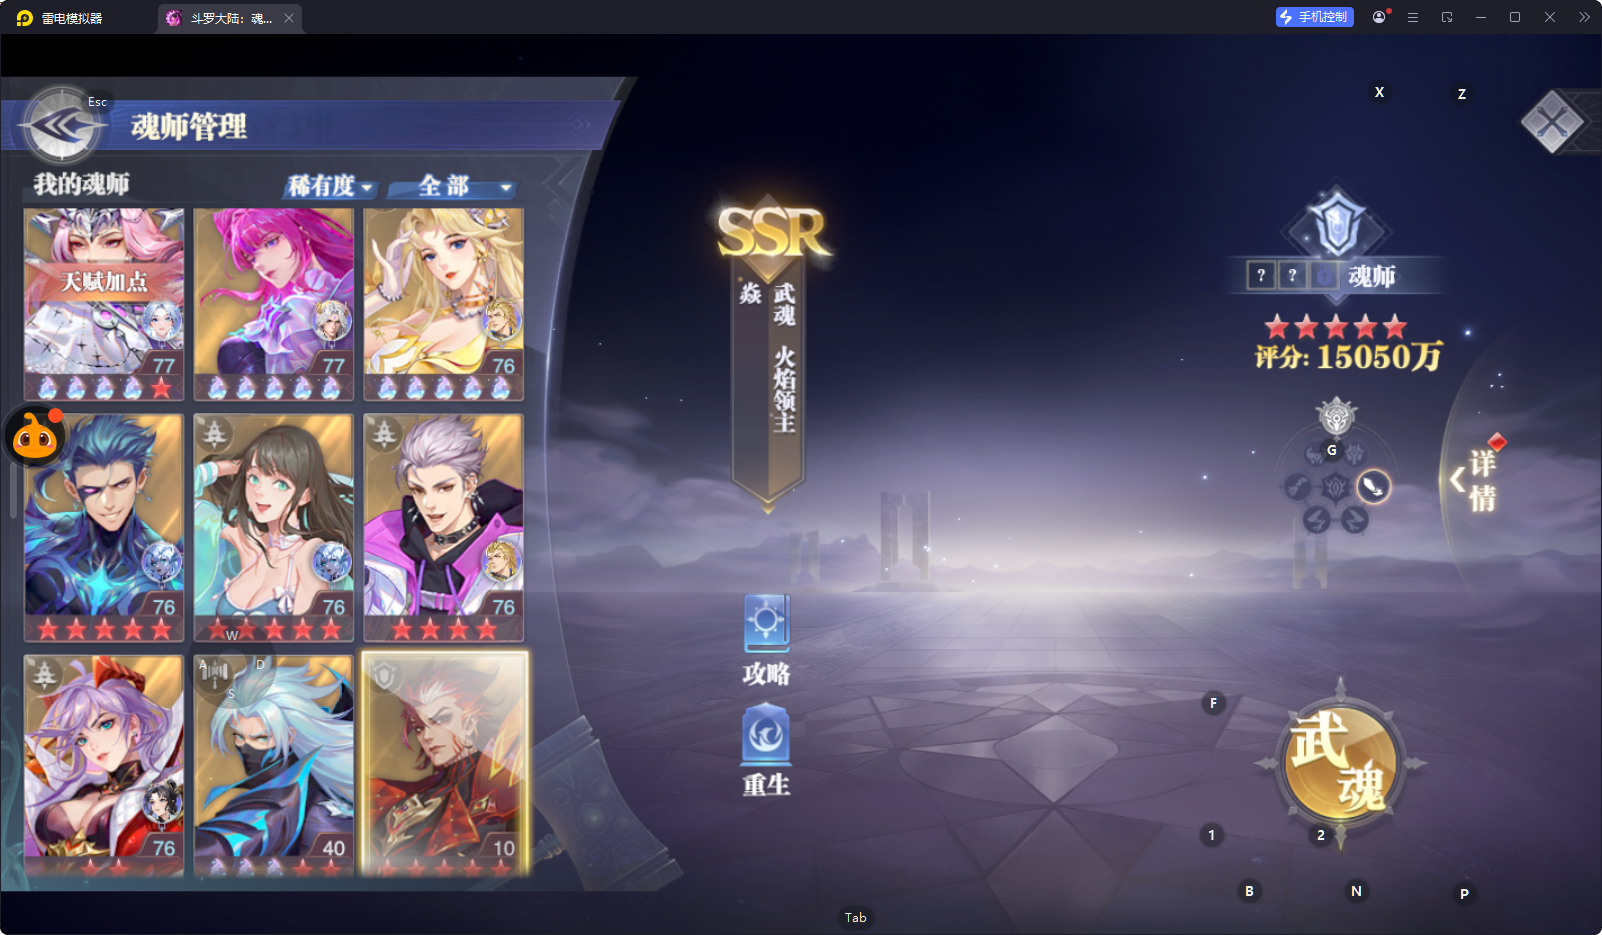Viewport: 1602px width, 935px height.
Task: Click the locked padlock slot
Action: 1324,275
